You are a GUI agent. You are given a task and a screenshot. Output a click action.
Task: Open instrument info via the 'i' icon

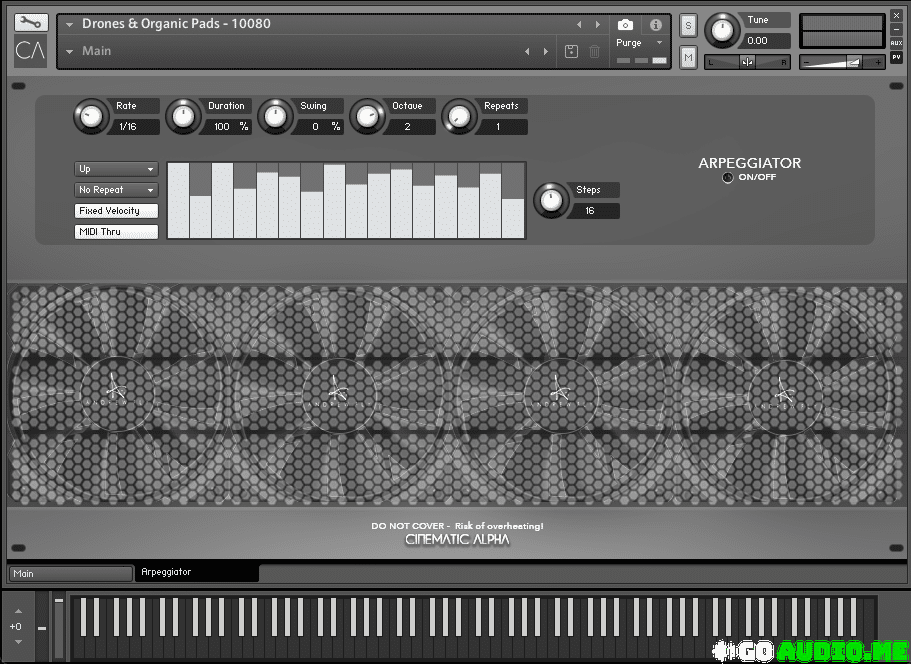tap(656, 25)
